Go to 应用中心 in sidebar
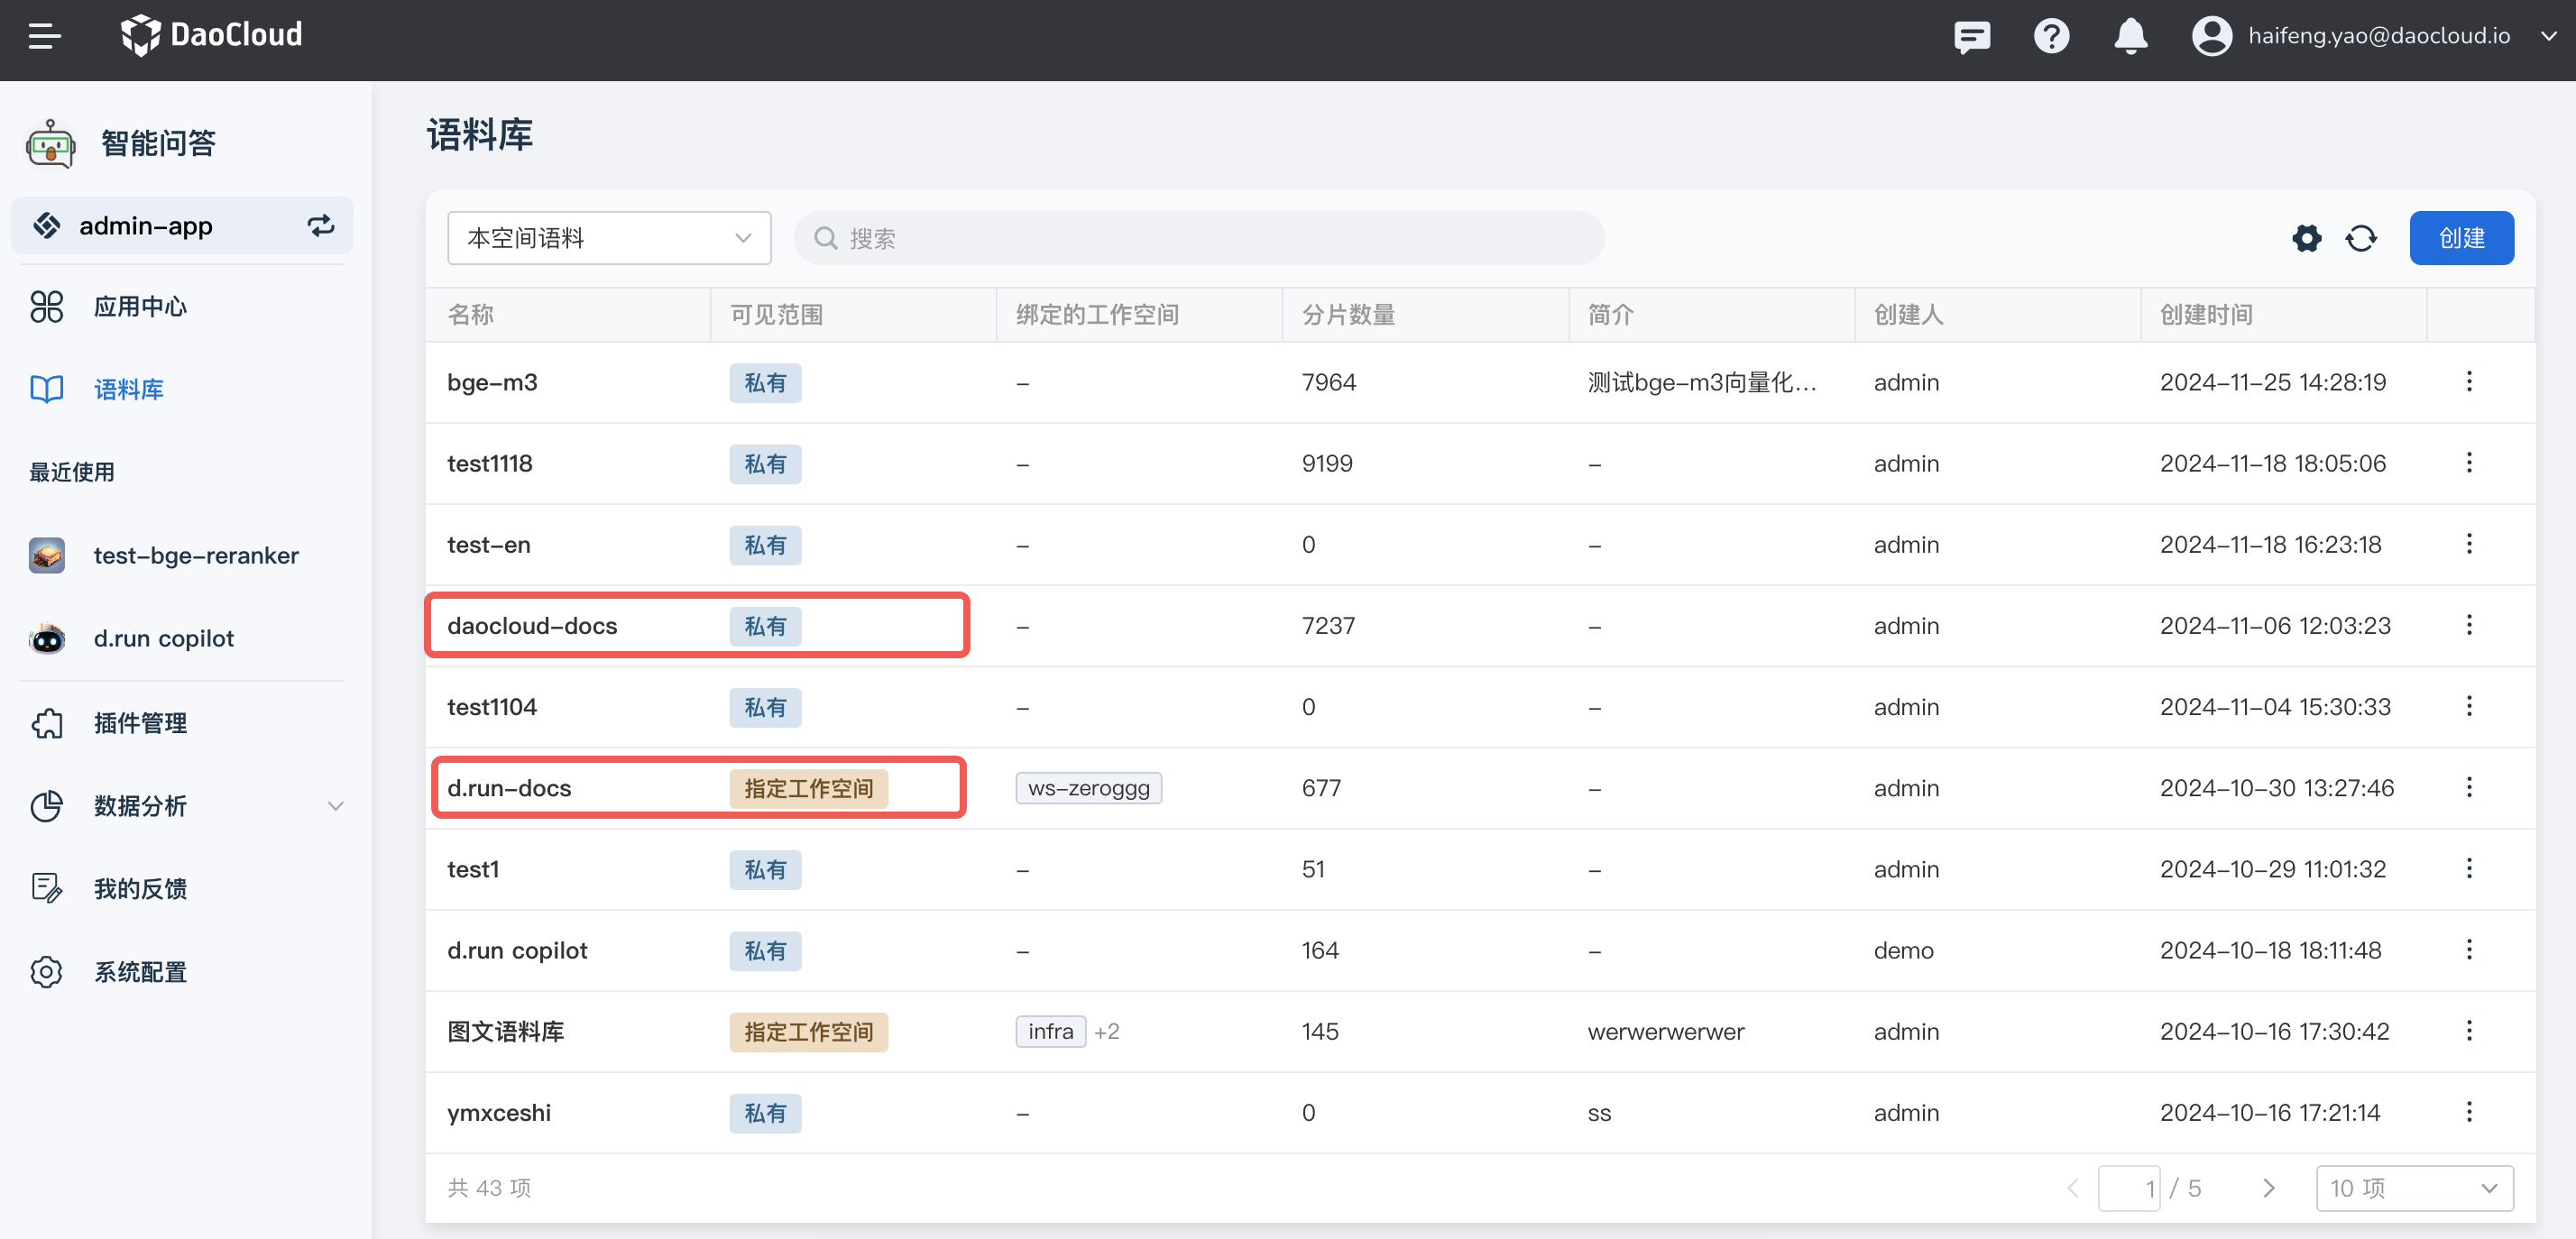The image size is (2576, 1239). [140, 307]
